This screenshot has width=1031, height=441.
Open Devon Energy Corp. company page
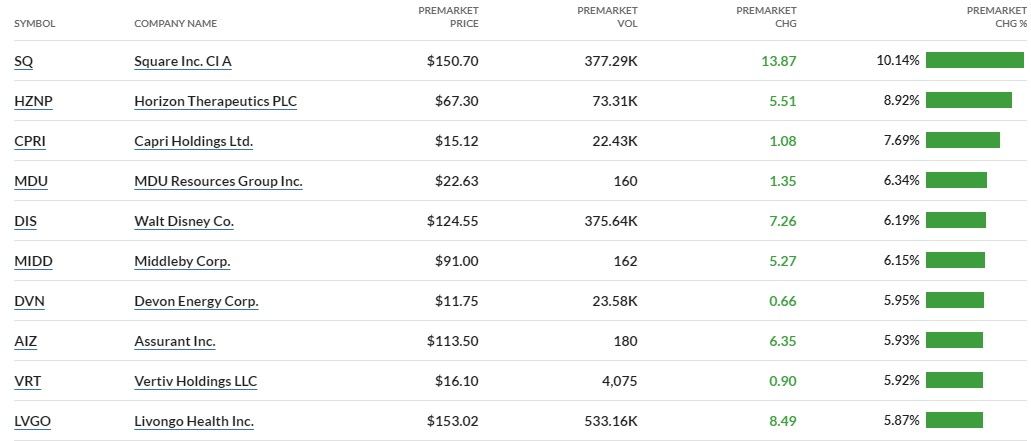tap(196, 302)
